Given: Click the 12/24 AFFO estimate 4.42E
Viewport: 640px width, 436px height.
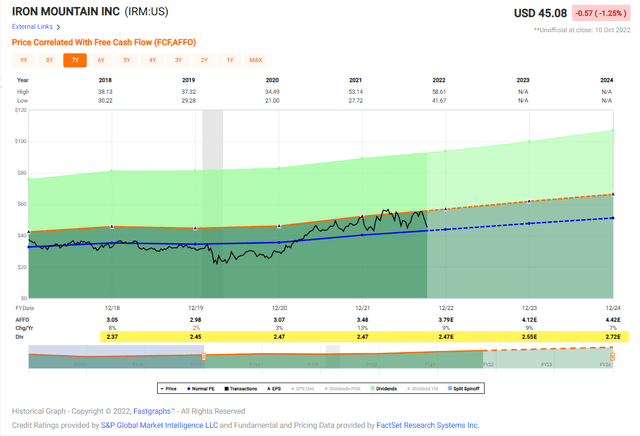Looking at the screenshot, I should pyautogui.click(x=613, y=320).
